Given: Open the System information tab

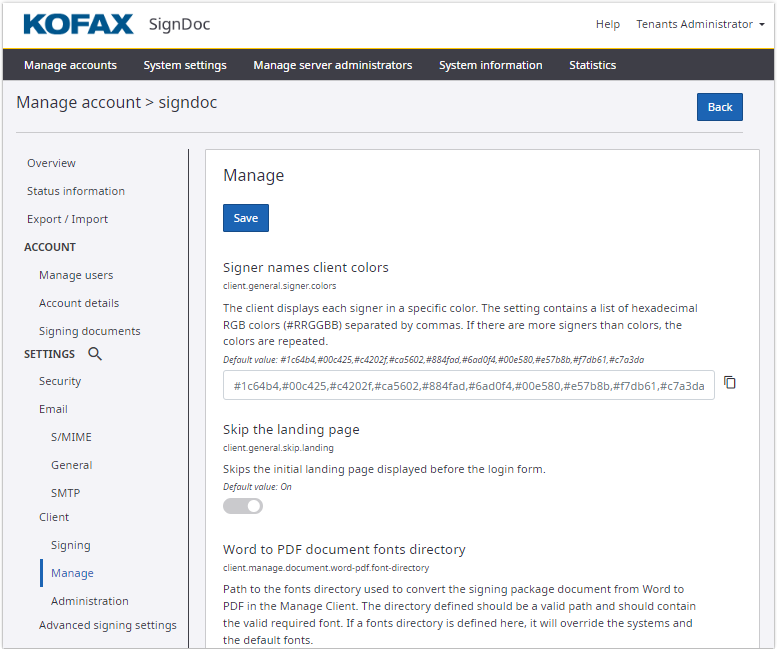Looking at the screenshot, I should click(490, 65).
